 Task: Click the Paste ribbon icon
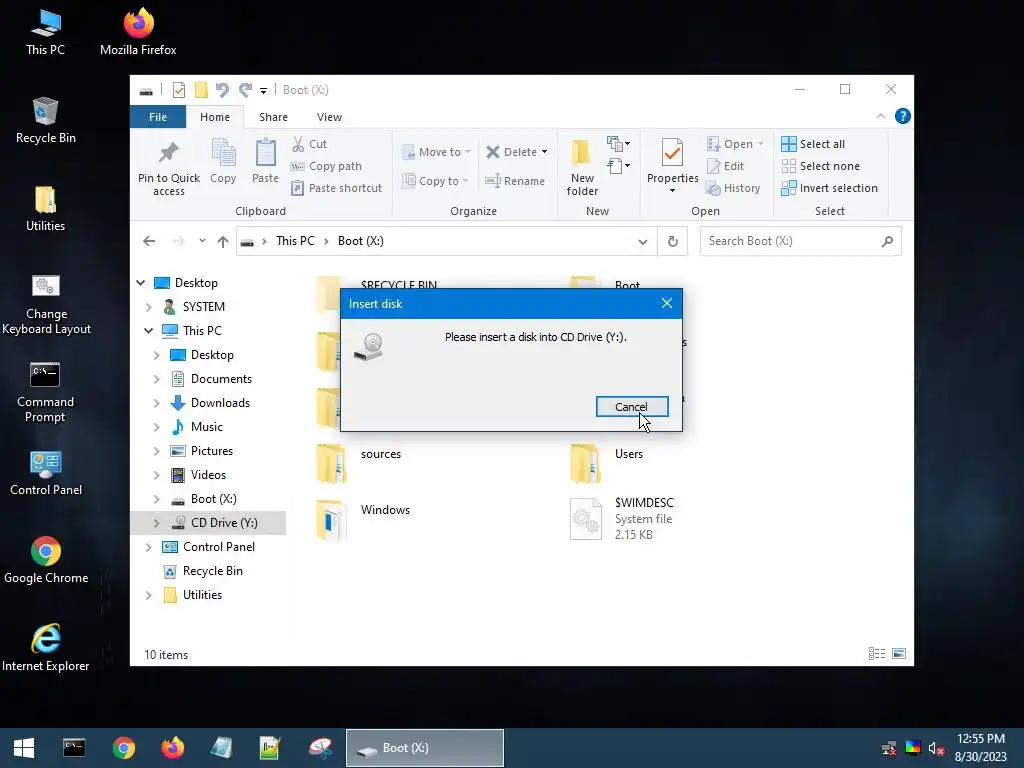(265, 152)
